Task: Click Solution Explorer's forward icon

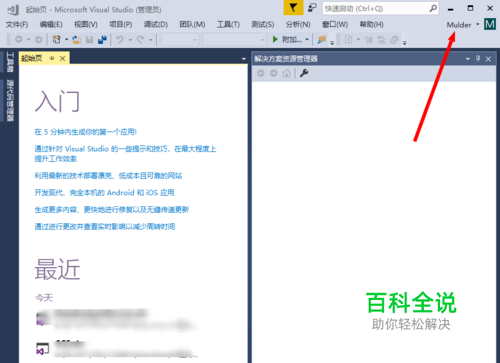Action: point(274,73)
